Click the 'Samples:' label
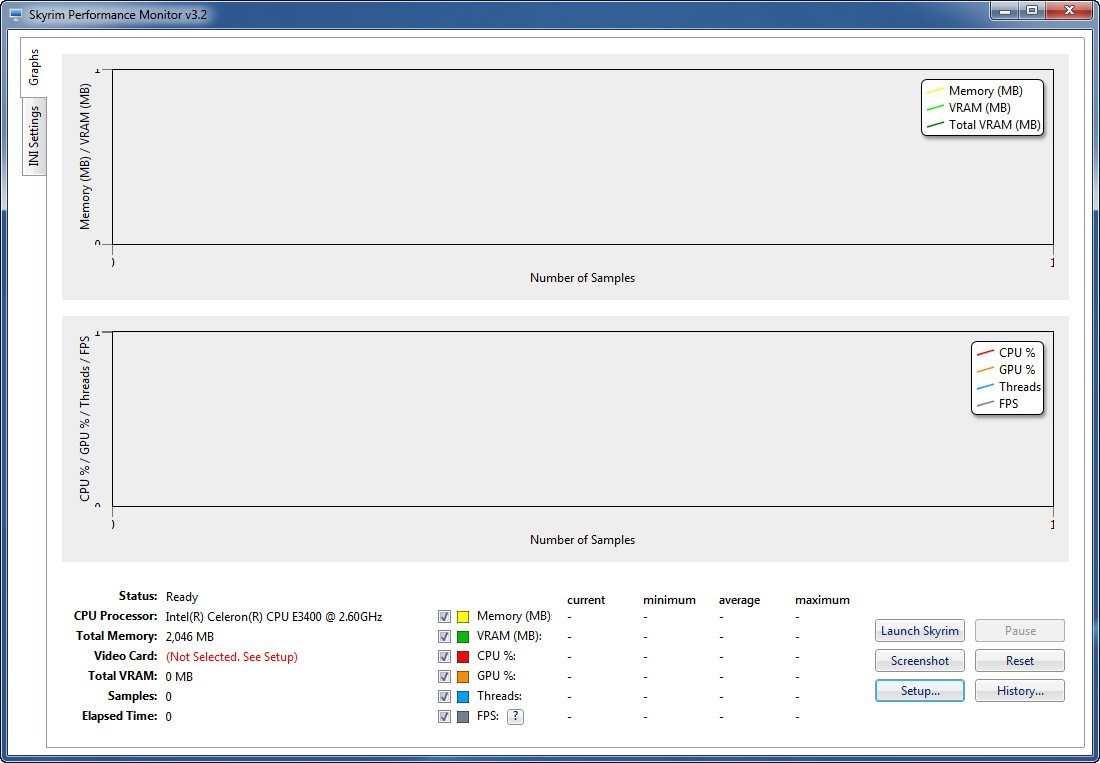1100x763 pixels. [x=133, y=696]
